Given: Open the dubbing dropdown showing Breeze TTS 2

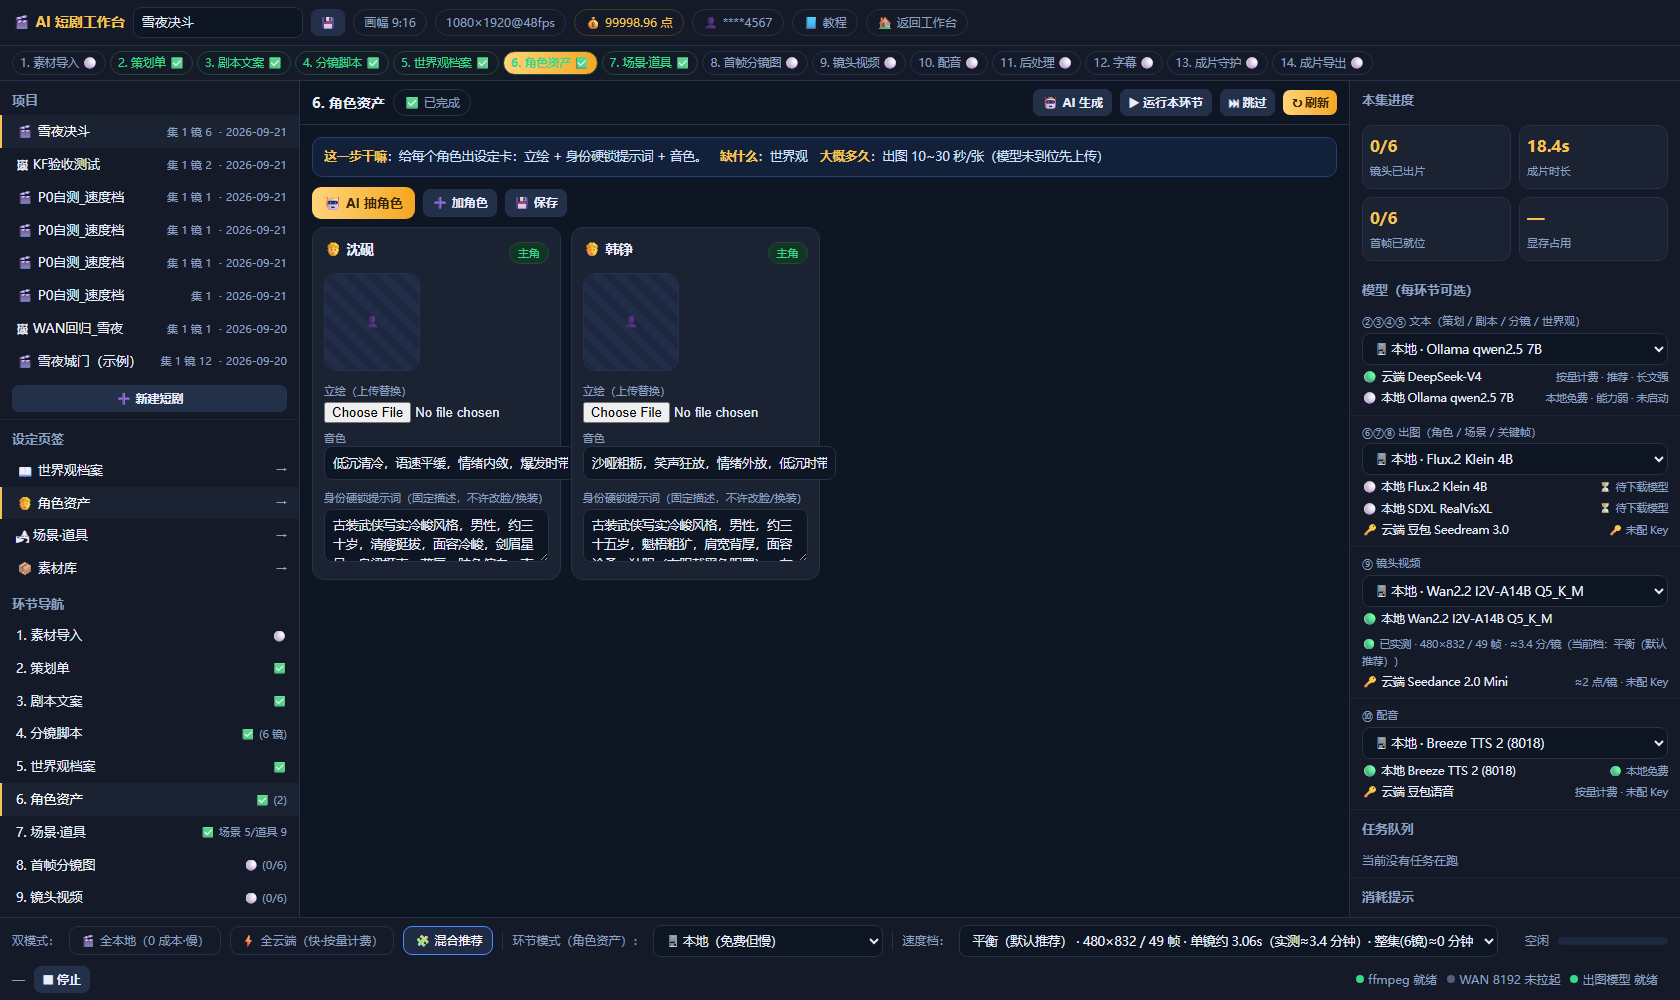Looking at the screenshot, I should (x=1515, y=743).
